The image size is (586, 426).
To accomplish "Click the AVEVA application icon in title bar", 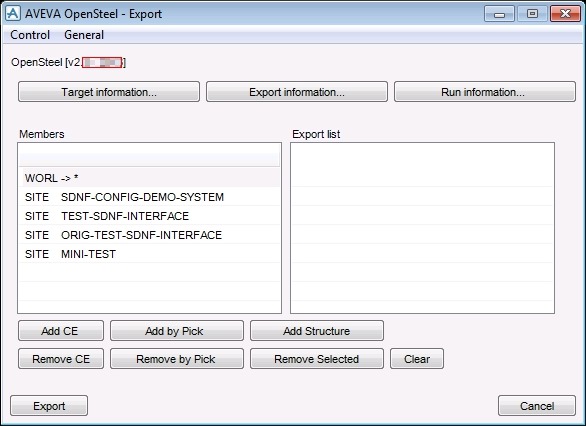I will [13, 13].
